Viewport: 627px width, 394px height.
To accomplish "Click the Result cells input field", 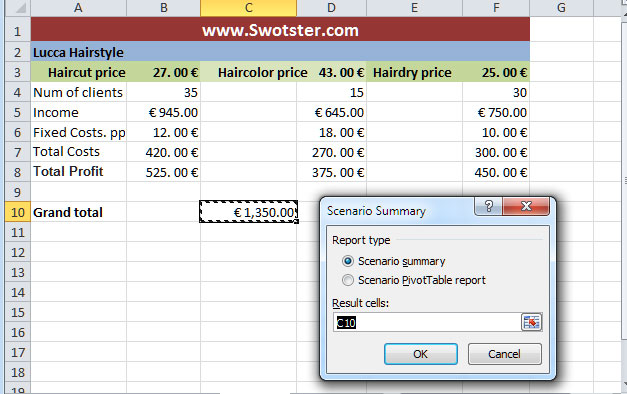I will tap(427, 322).
